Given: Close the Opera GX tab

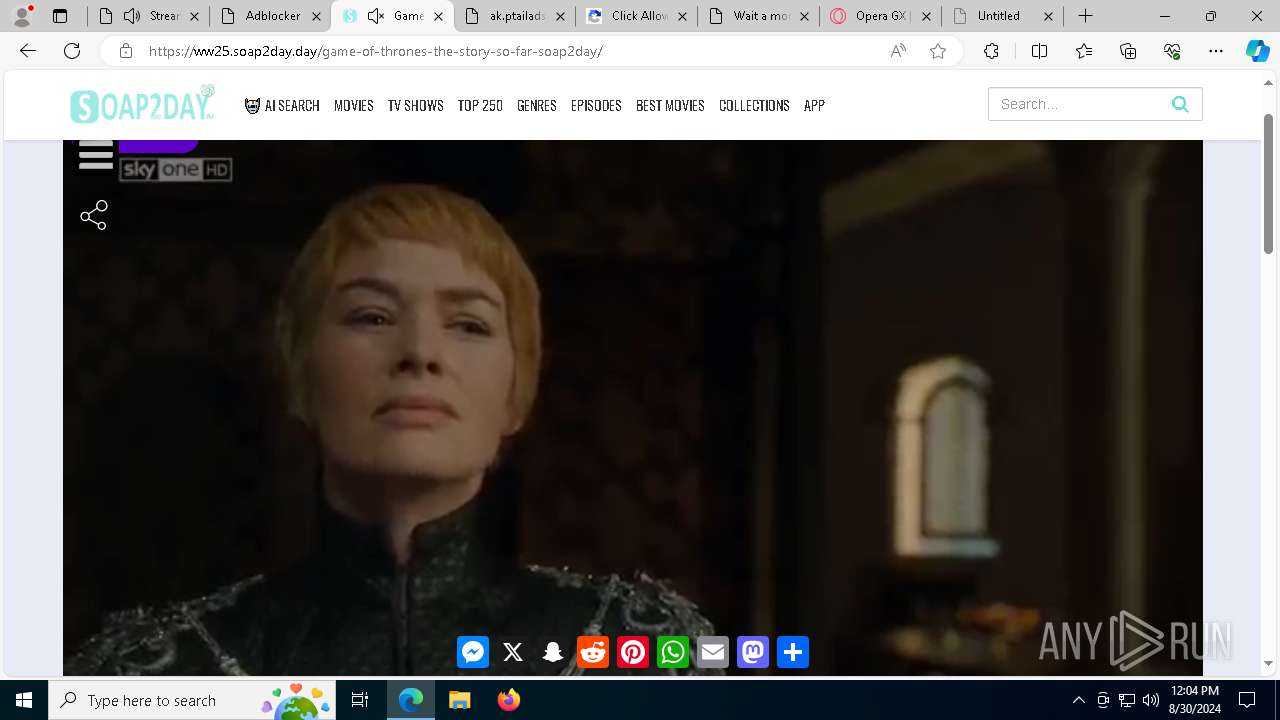Looking at the screenshot, I should pyautogui.click(x=926, y=16).
